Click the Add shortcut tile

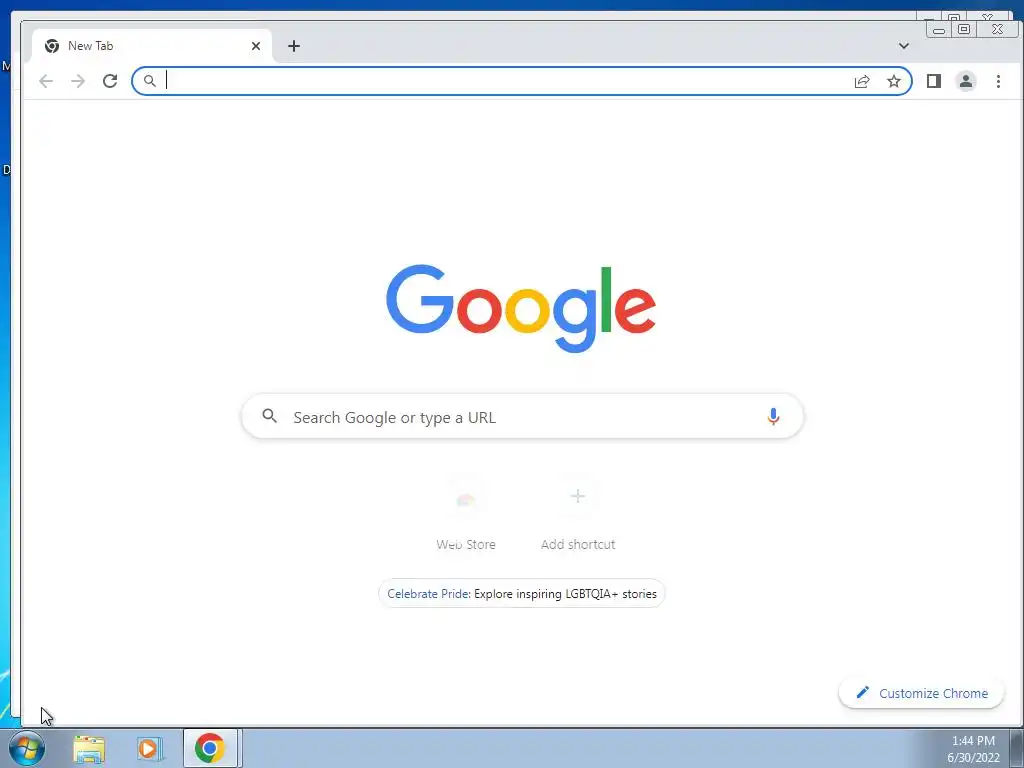click(578, 515)
